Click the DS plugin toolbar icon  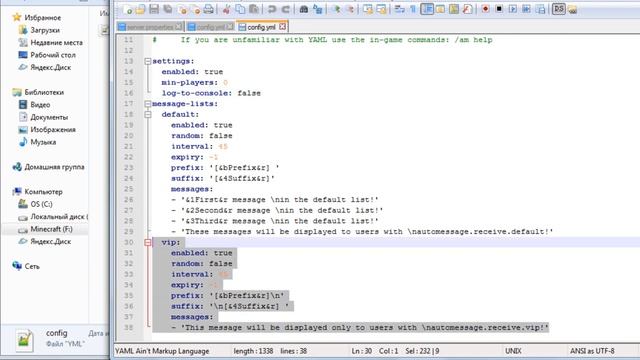tap(559, 9)
